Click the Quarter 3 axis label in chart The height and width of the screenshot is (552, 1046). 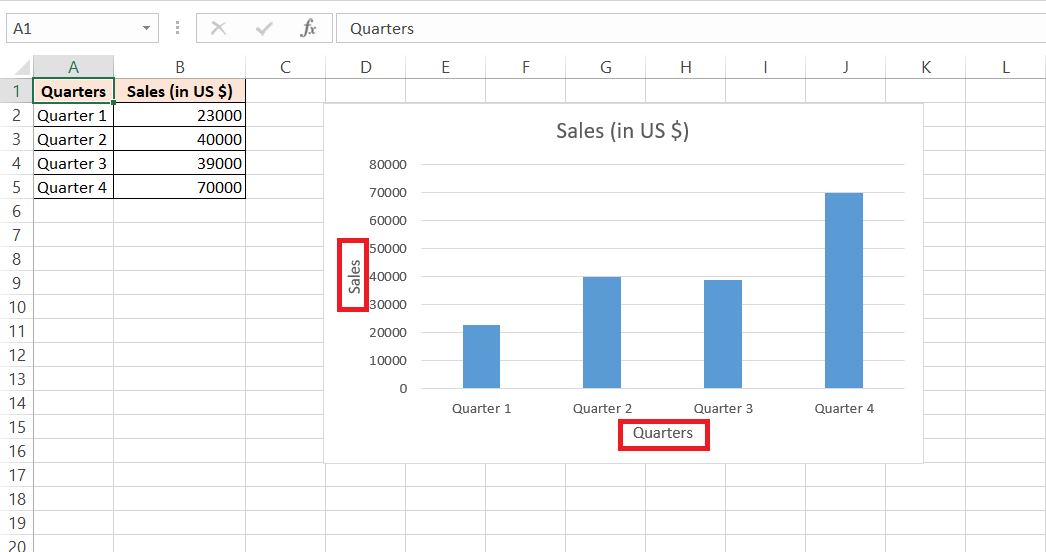(x=723, y=408)
